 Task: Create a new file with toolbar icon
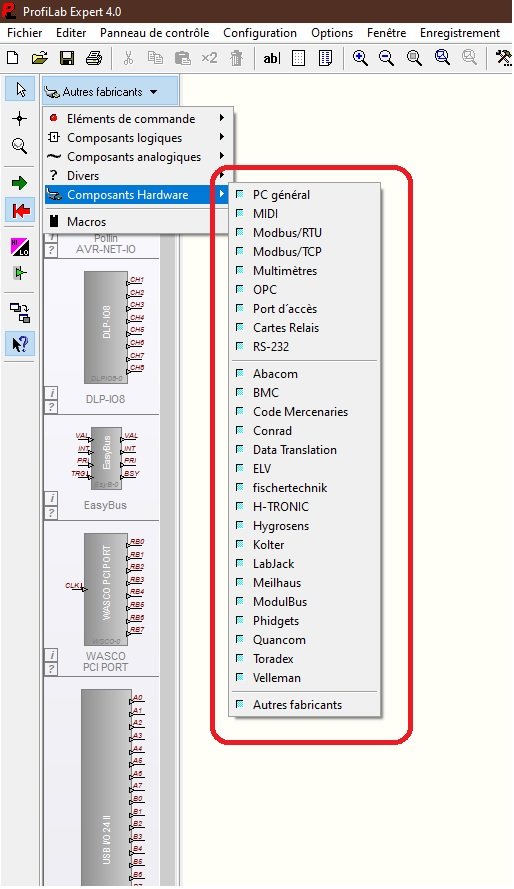12,58
